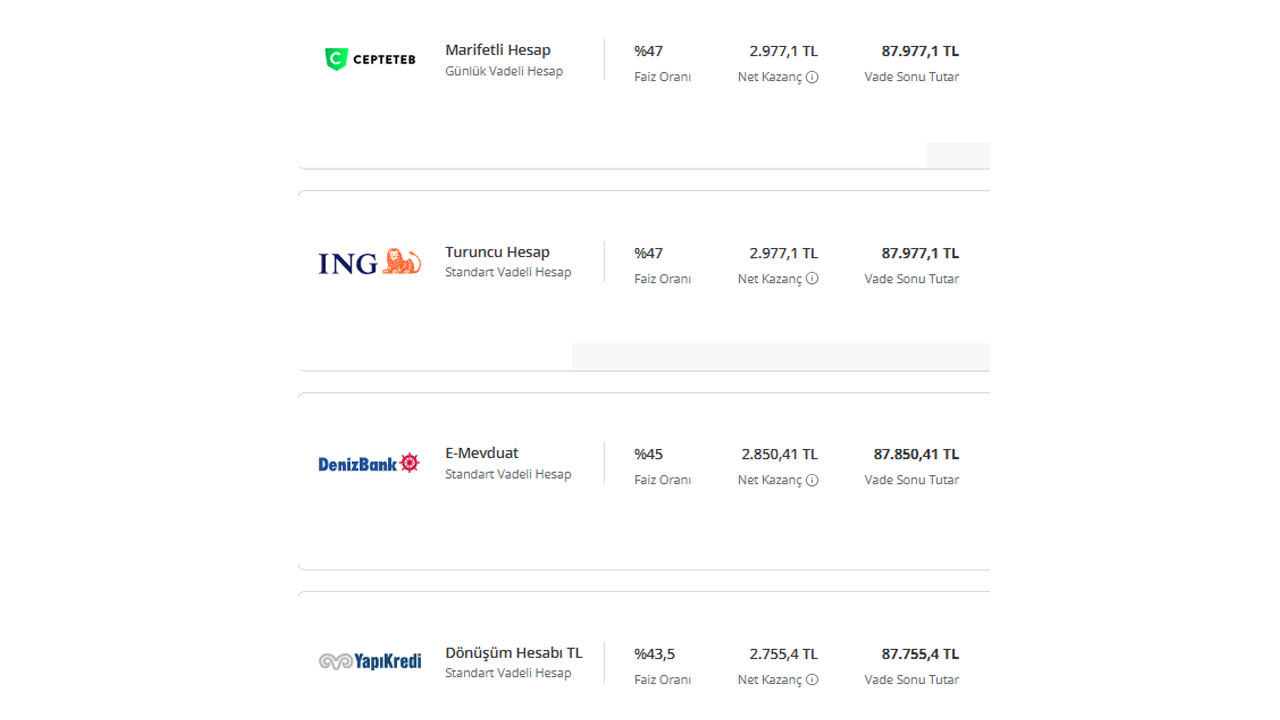Click the DenizBank %45 interest rate
Image resolution: width=1280 pixels, height=720 pixels.
click(648, 454)
